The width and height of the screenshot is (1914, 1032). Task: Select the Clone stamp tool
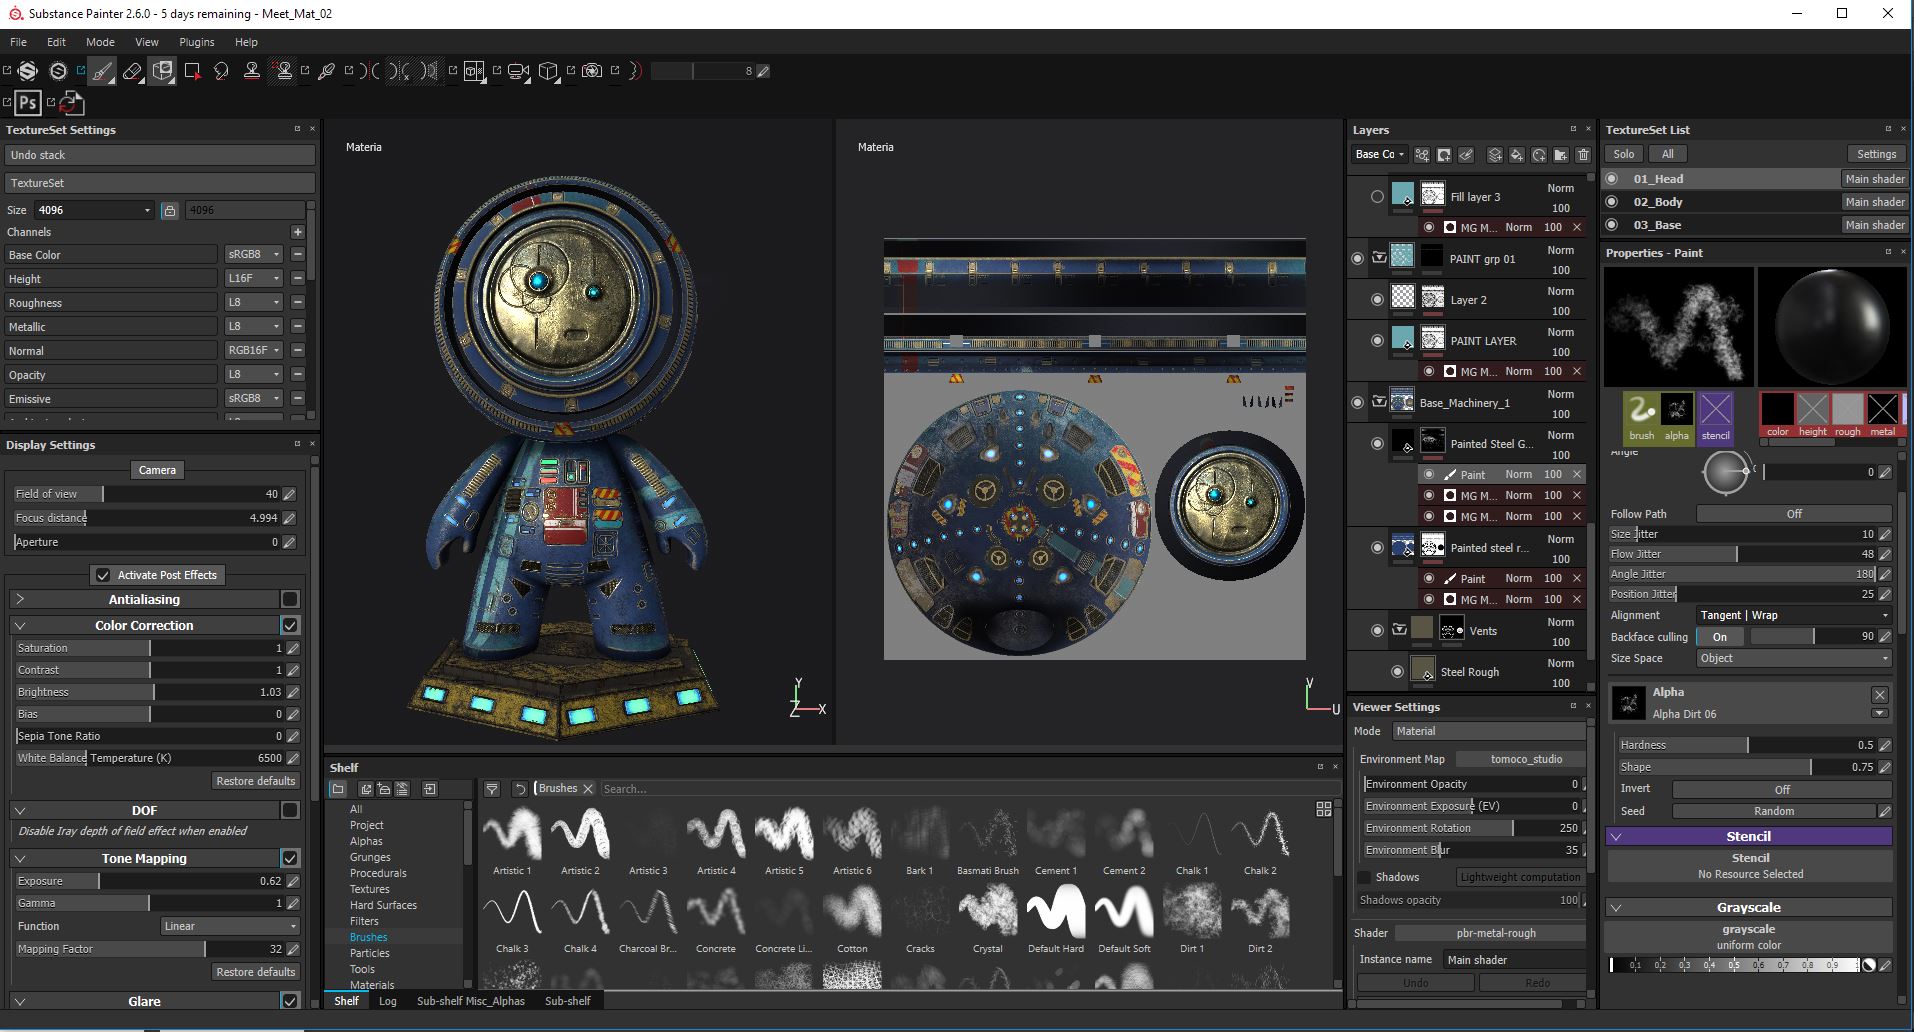coord(252,71)
